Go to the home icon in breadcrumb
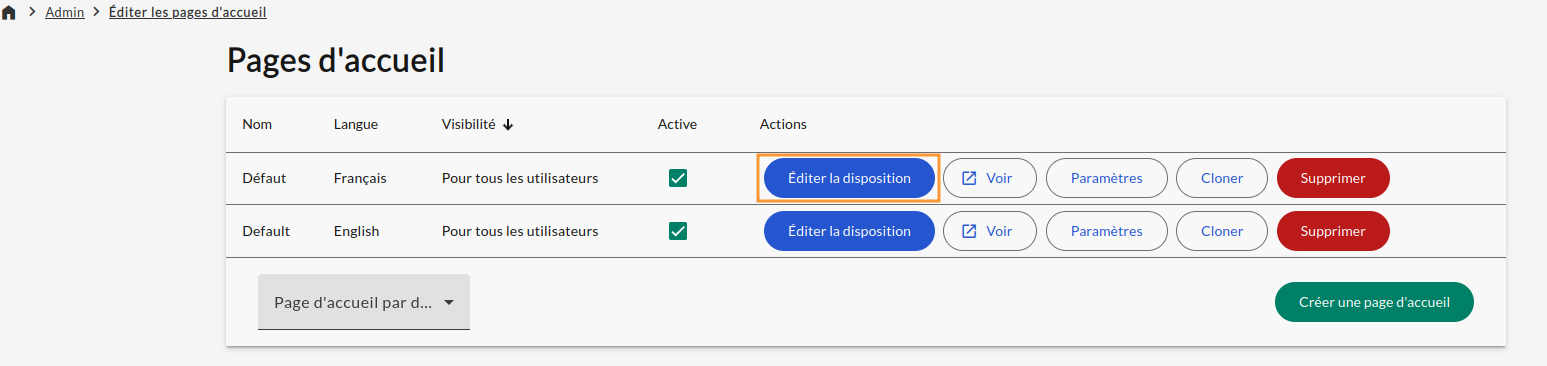Screen dimensions: 1547x366 point(10,14)
